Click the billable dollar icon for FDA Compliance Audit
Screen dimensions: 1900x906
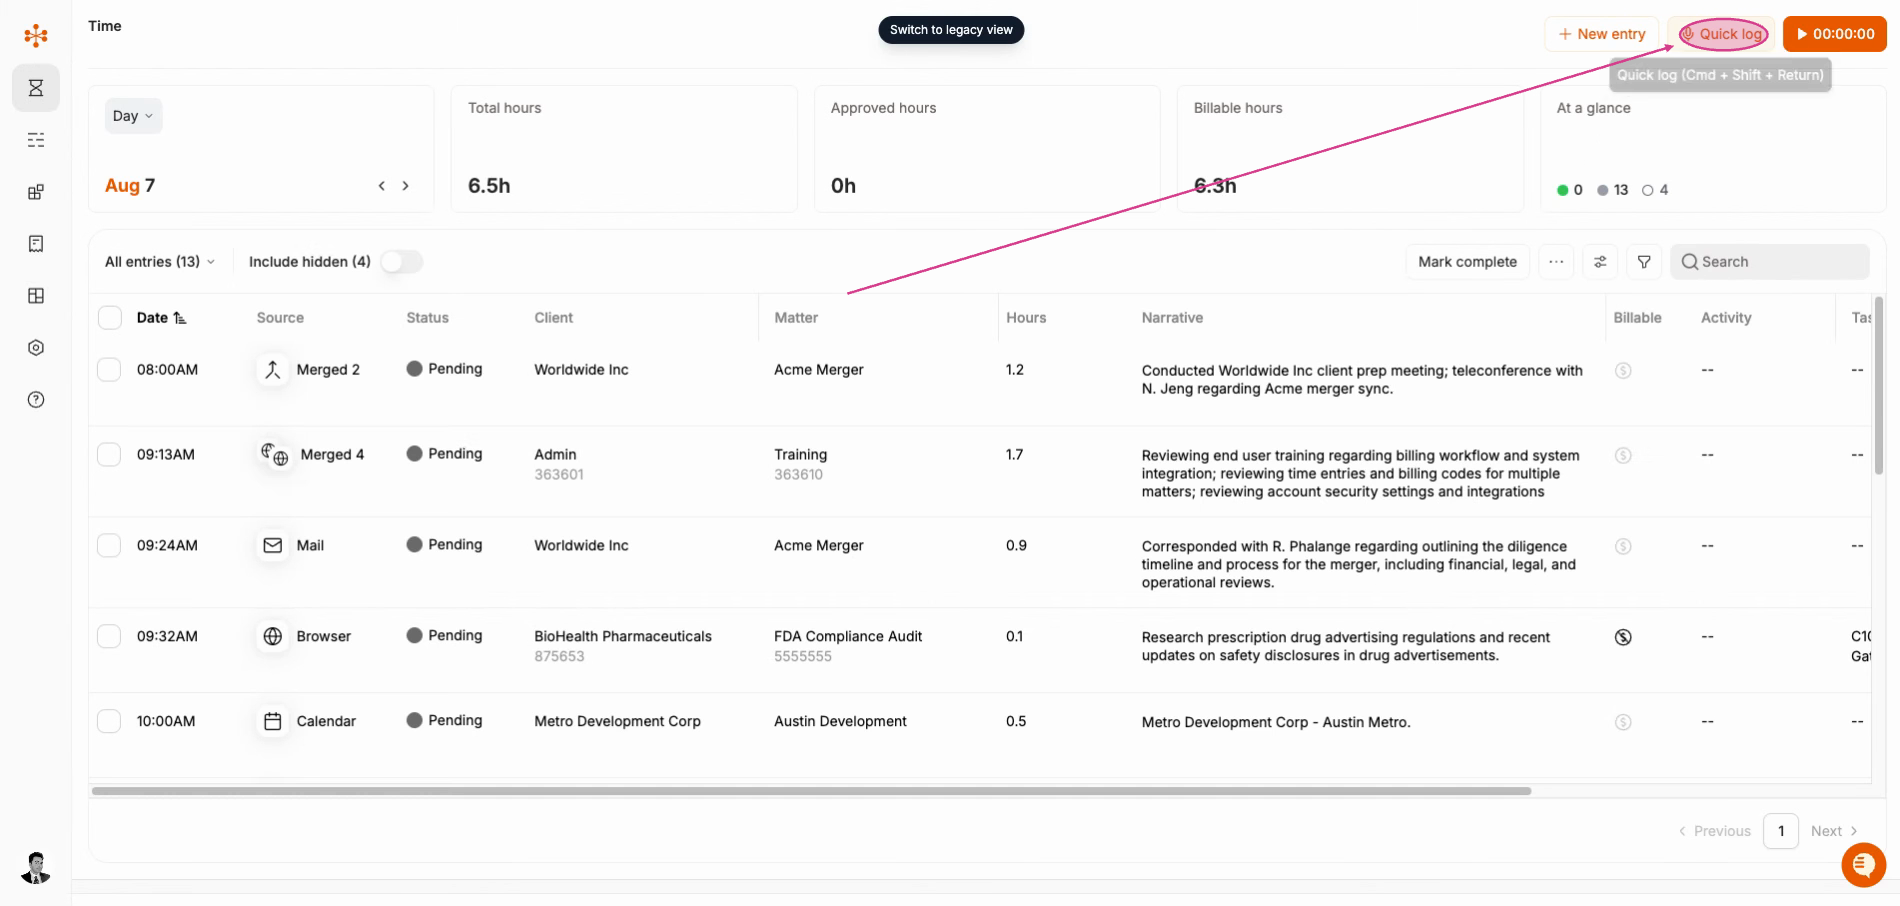pos(1623,637)
